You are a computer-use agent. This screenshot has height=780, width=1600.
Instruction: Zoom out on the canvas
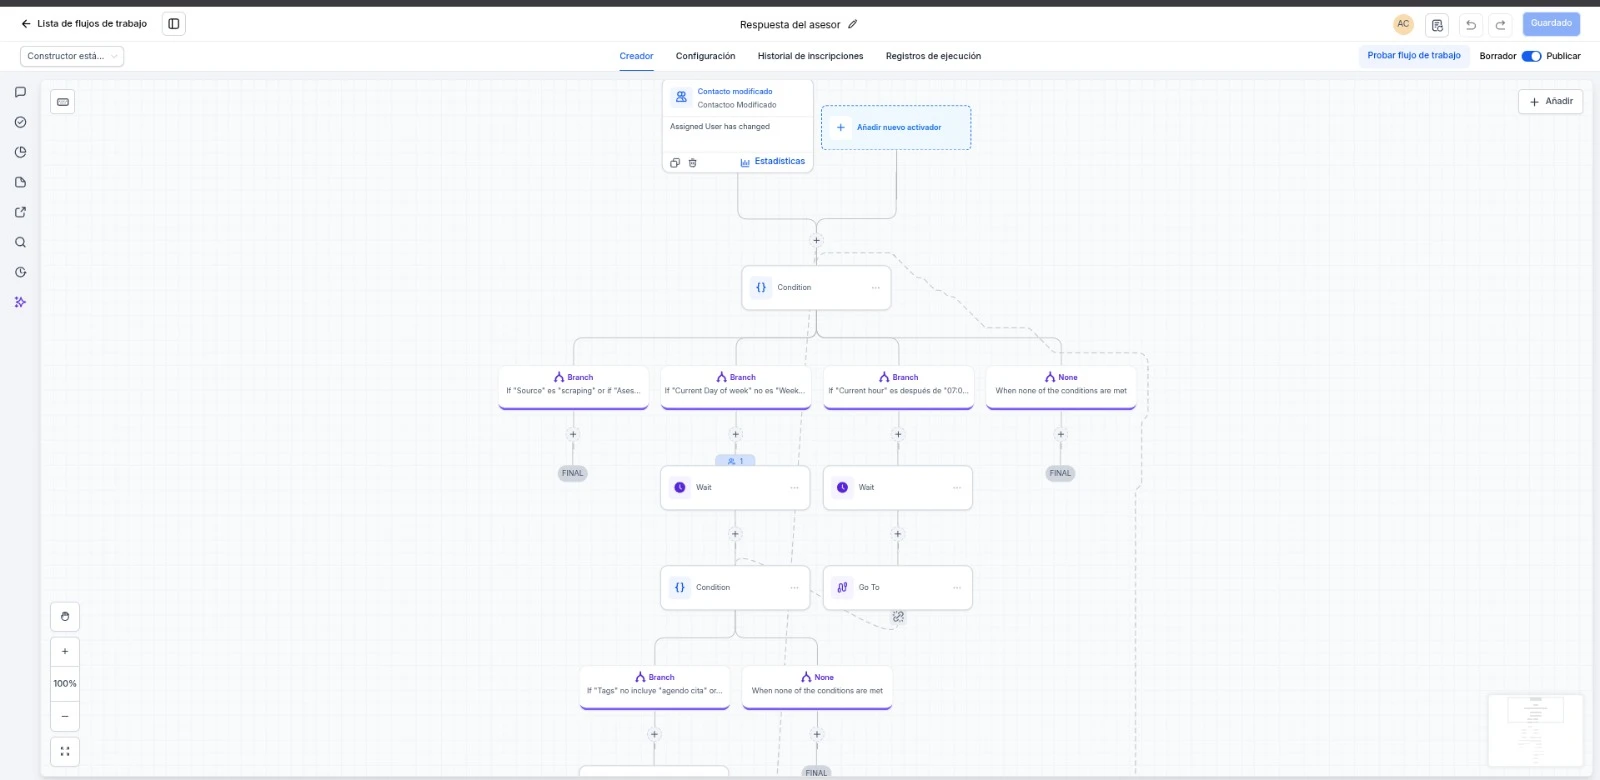click(65, 716)
